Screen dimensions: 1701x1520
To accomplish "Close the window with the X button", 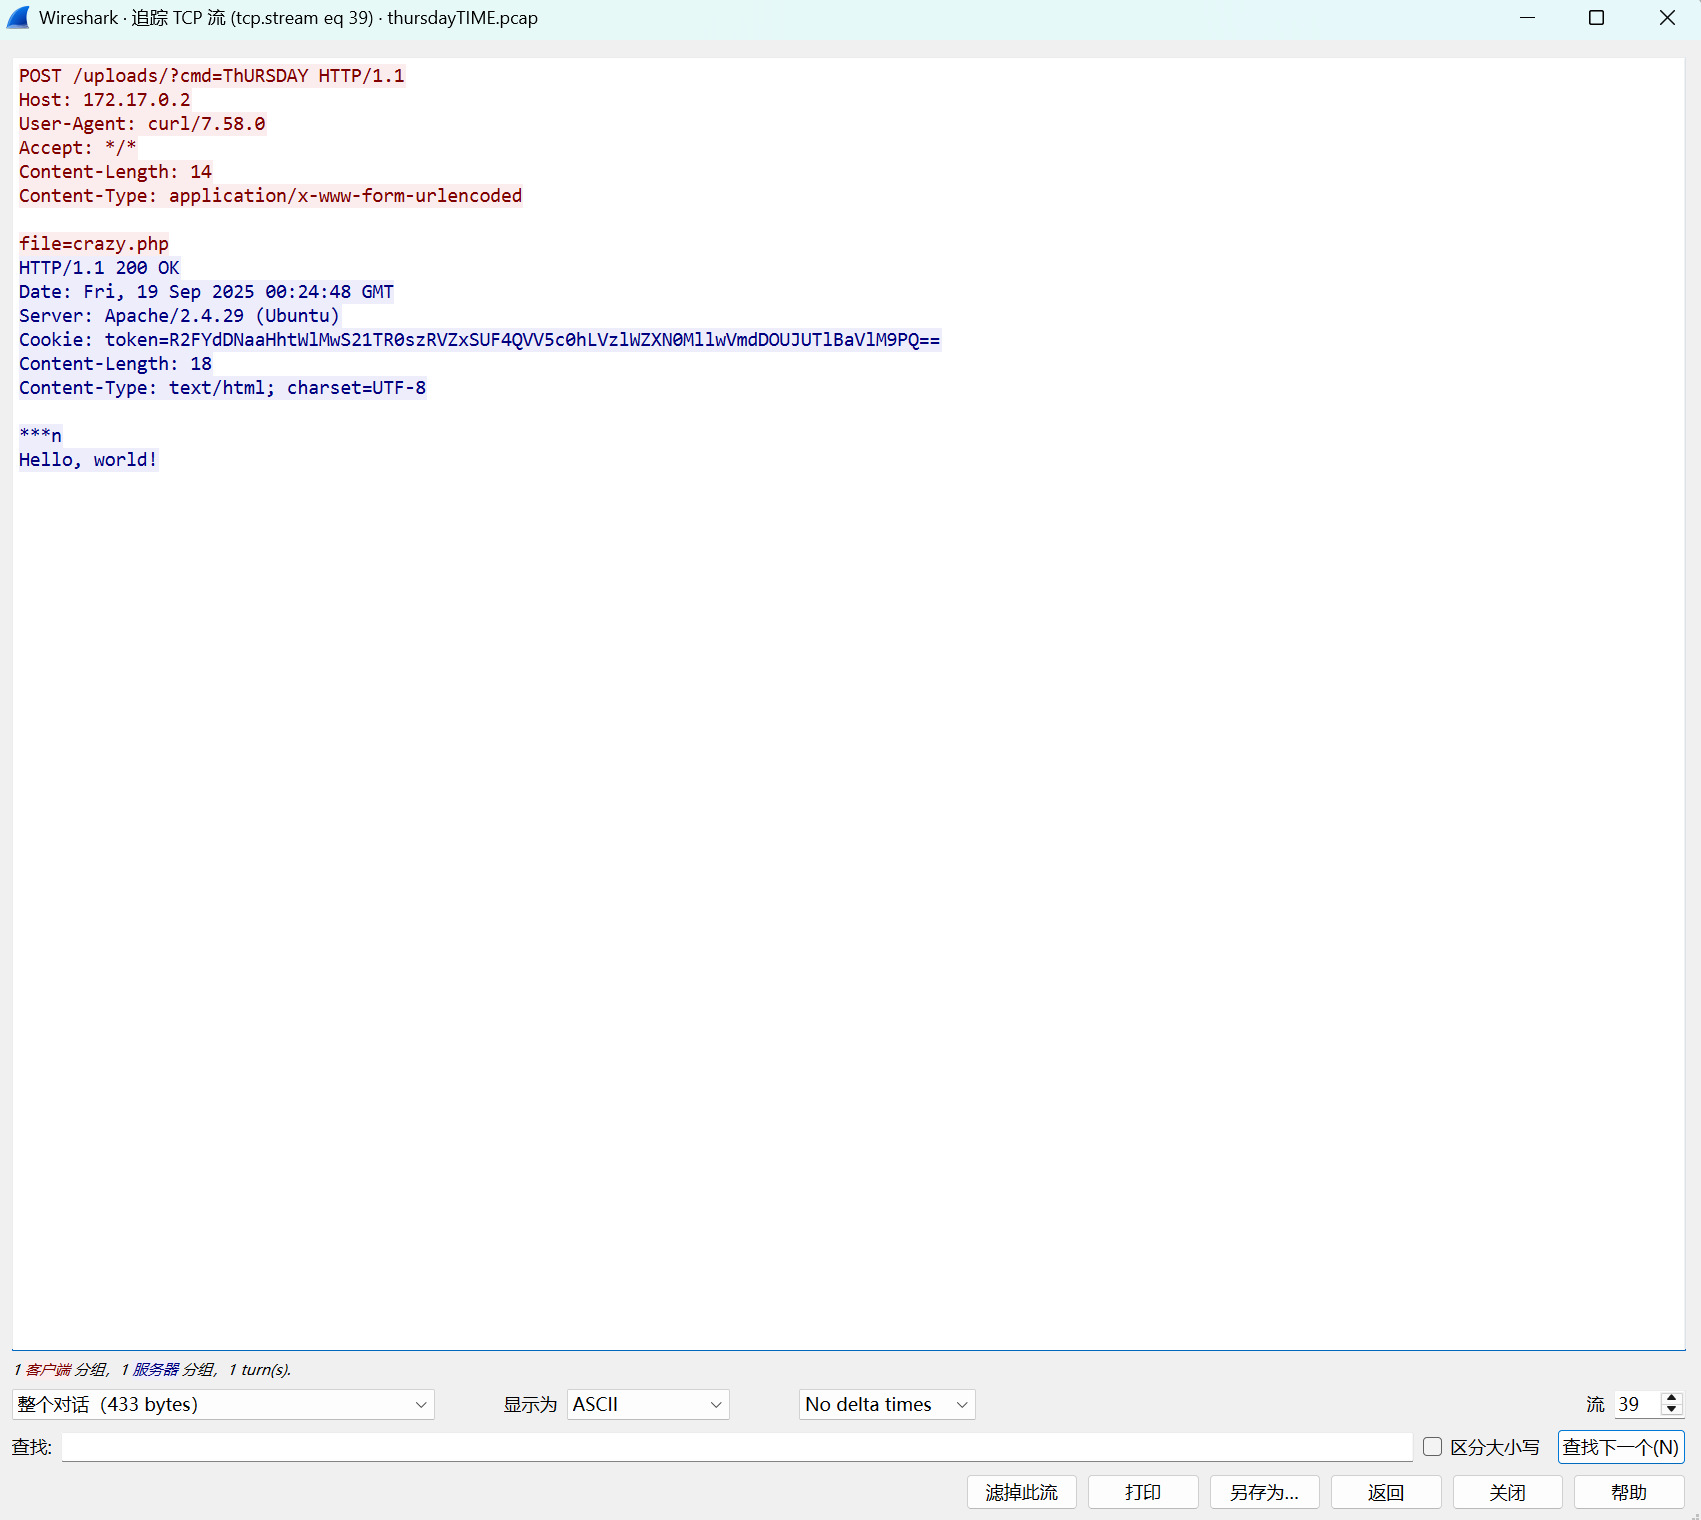I will coord(1666,18).
